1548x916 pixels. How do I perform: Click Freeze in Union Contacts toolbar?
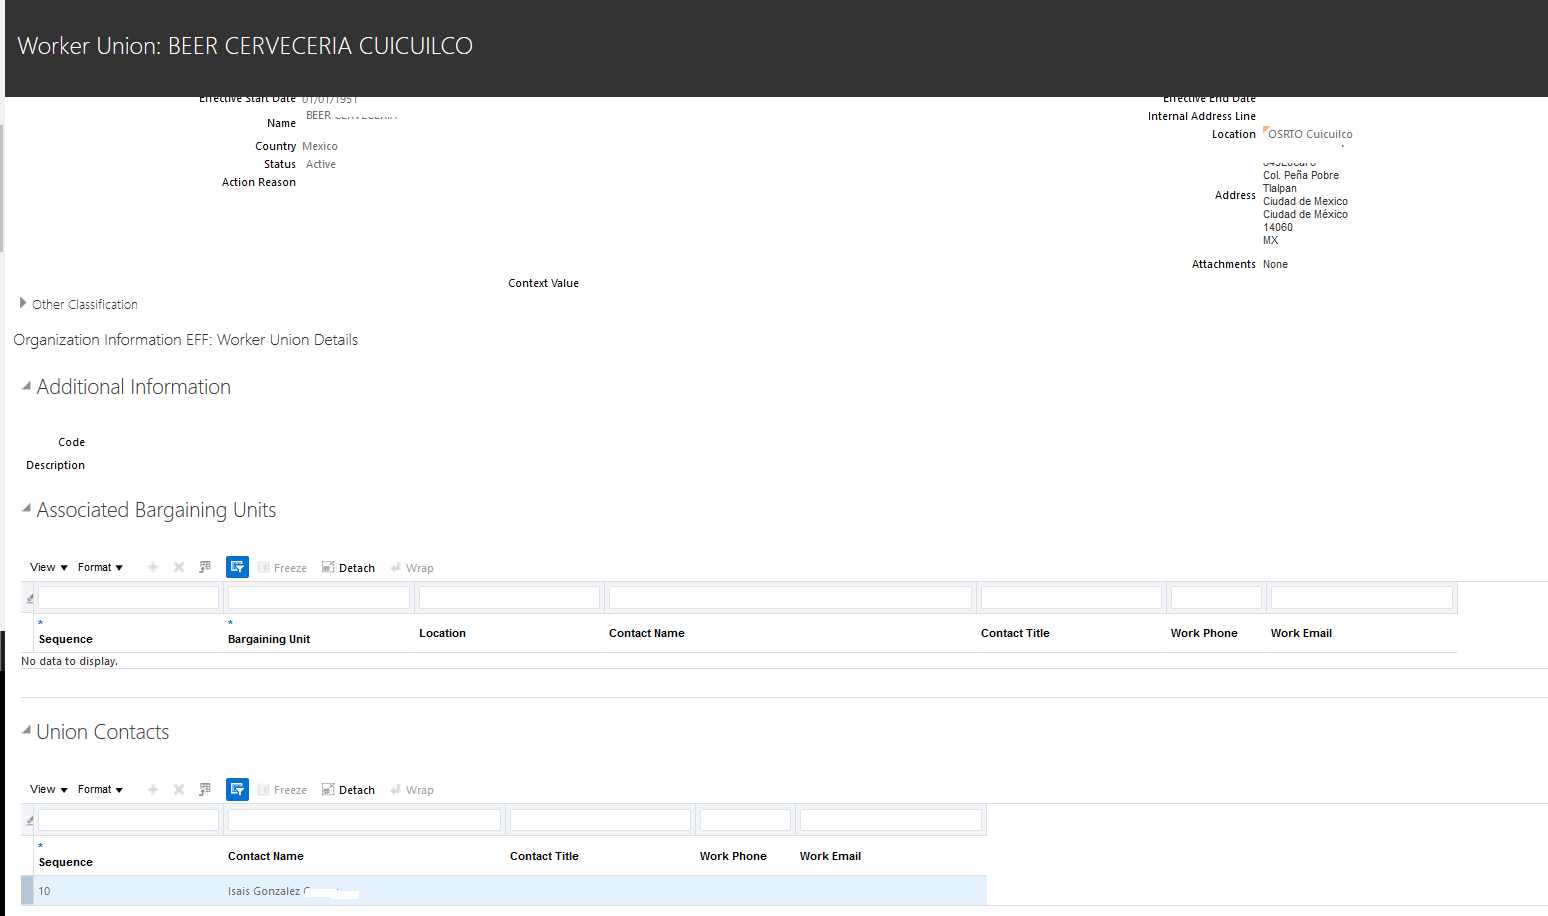pyautogui.click(x=282, y=790)
